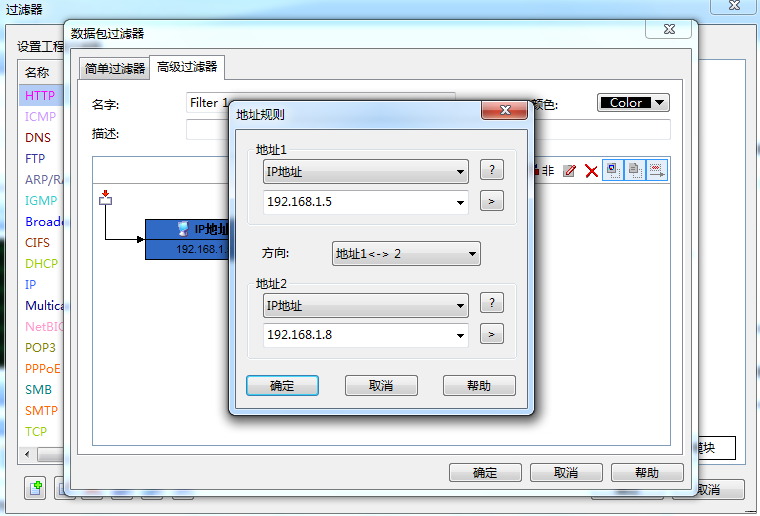Click 确定 in the 数据包过滤器 dialog
Image resolution: width=760 pixels, height=516 pixels.
coord(485,472)
